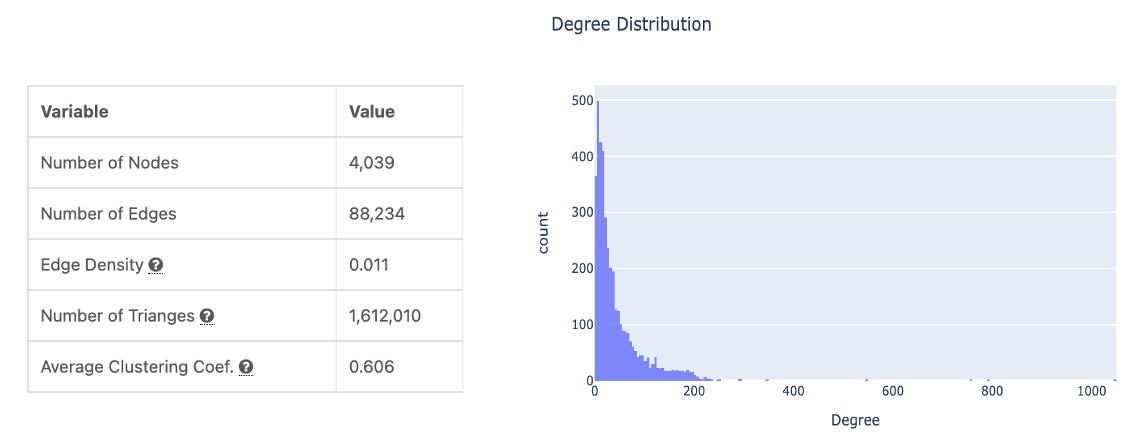Click the count y-axis title
Image resolution: width=1144 pixels, height=446 pixels.
[544, 232]
